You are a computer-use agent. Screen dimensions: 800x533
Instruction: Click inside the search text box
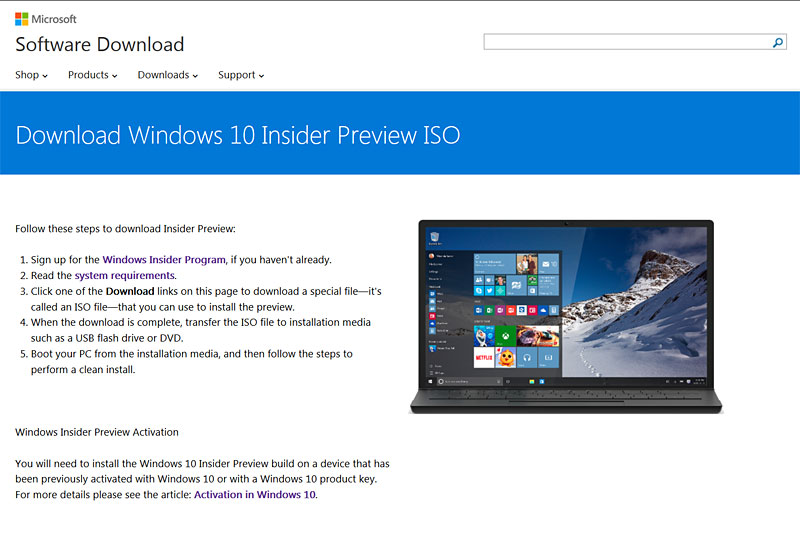[x=627, y=42]
